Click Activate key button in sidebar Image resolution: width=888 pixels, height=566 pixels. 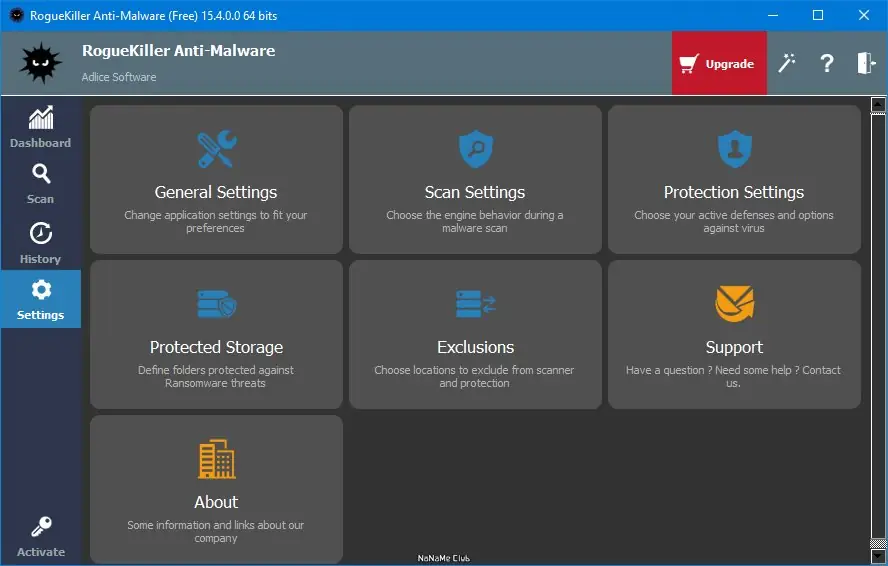pos(41,537)
